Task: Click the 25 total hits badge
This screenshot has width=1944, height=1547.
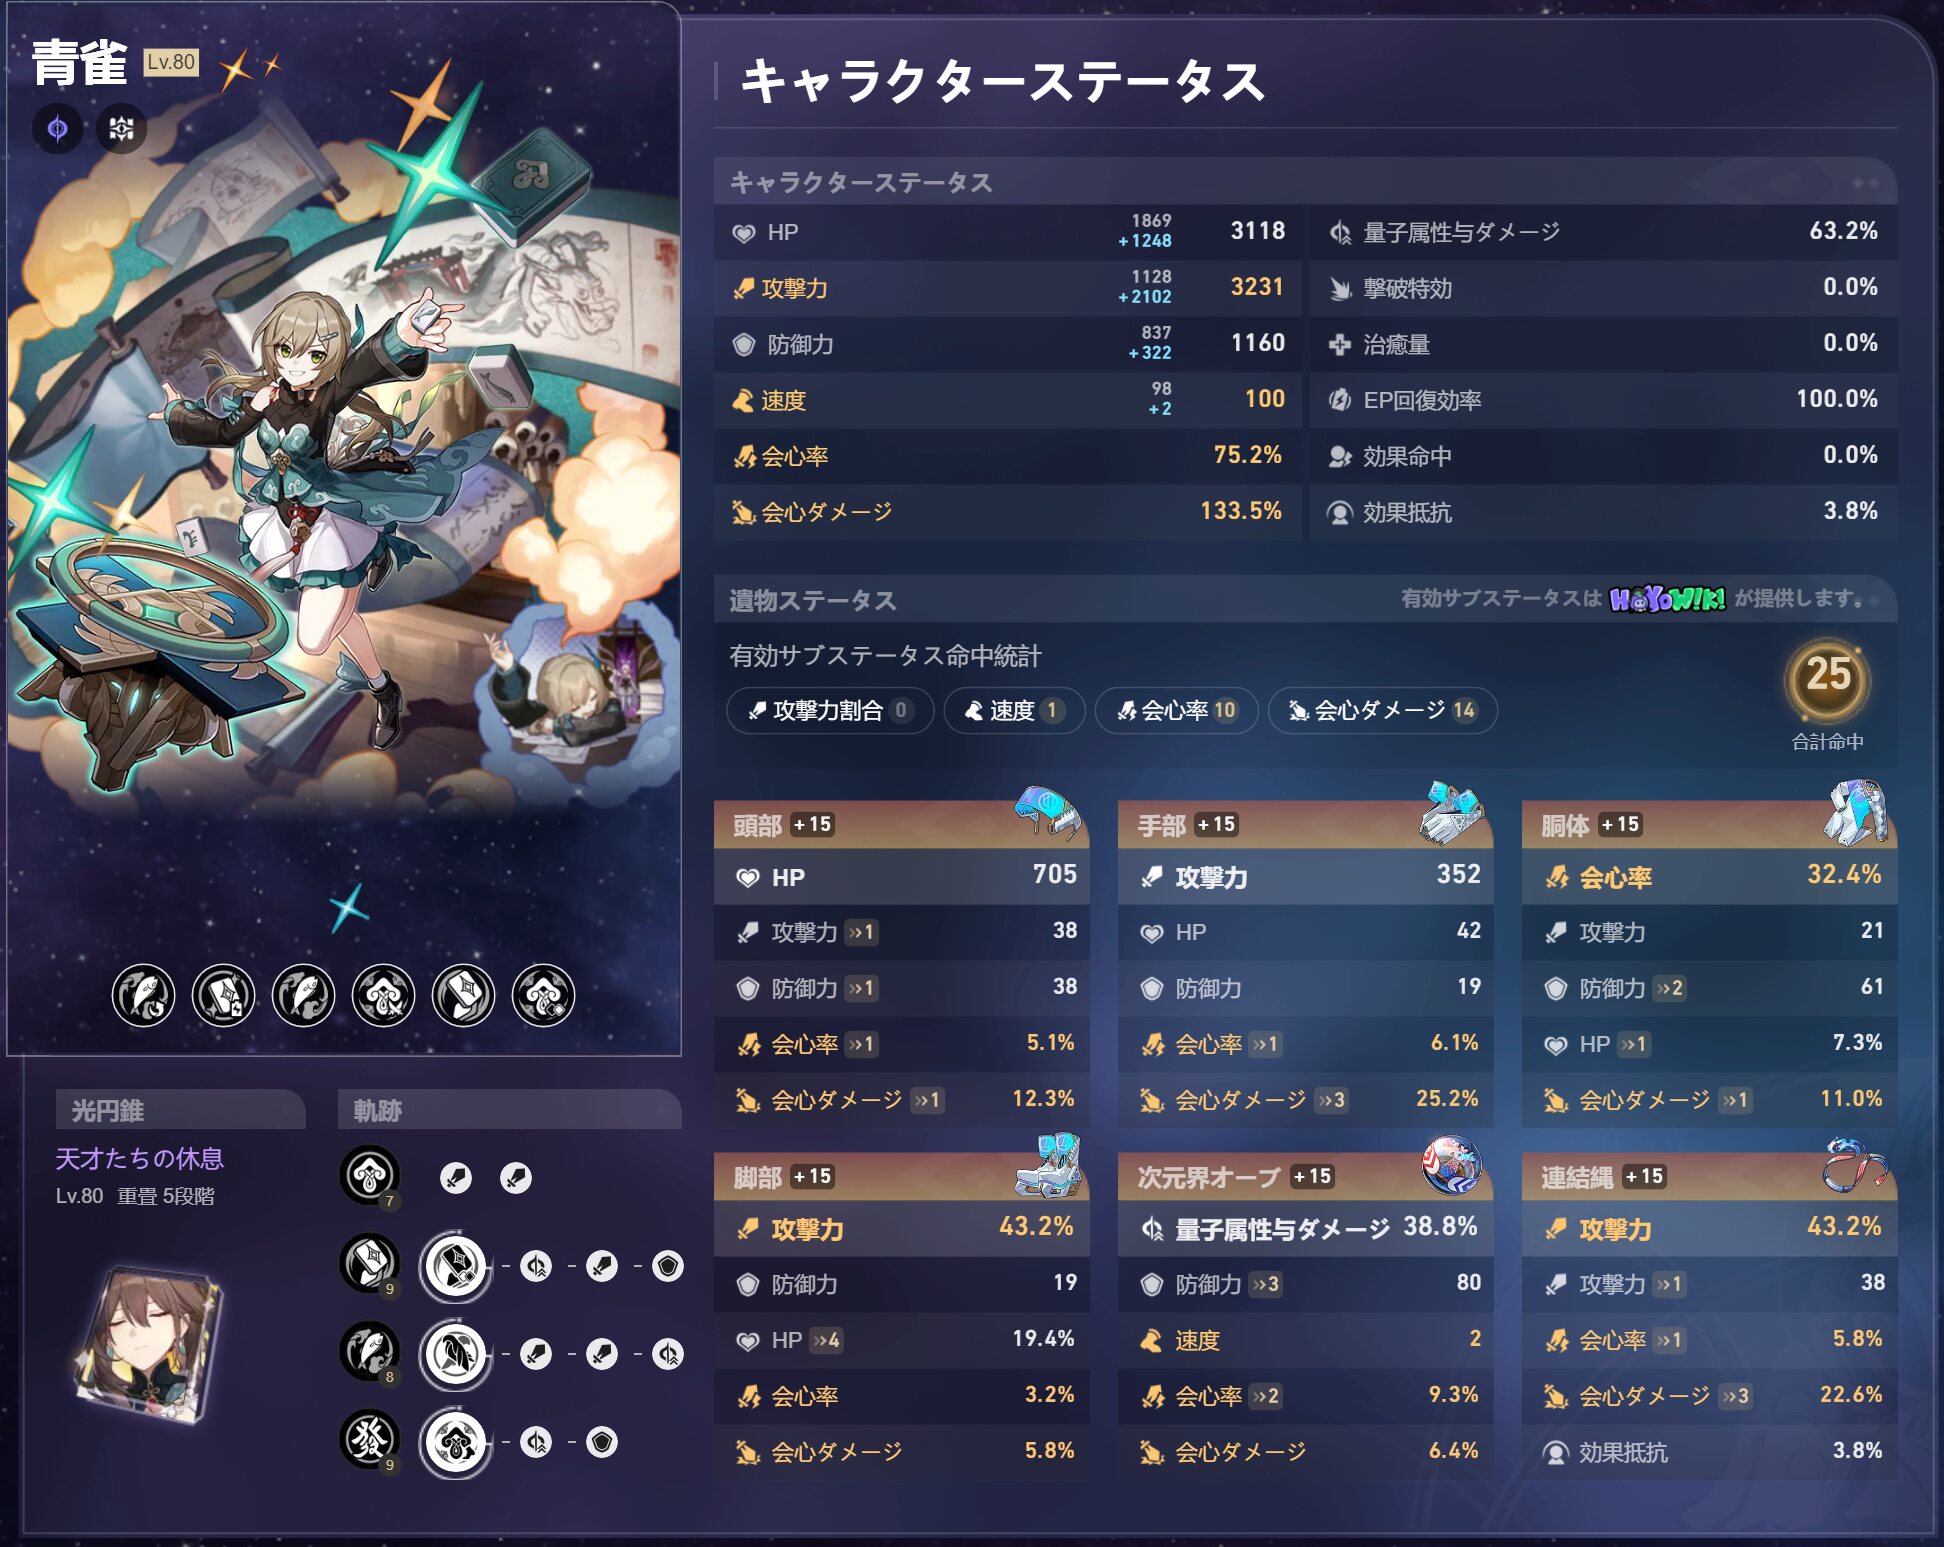Action: pos(1827,681)
